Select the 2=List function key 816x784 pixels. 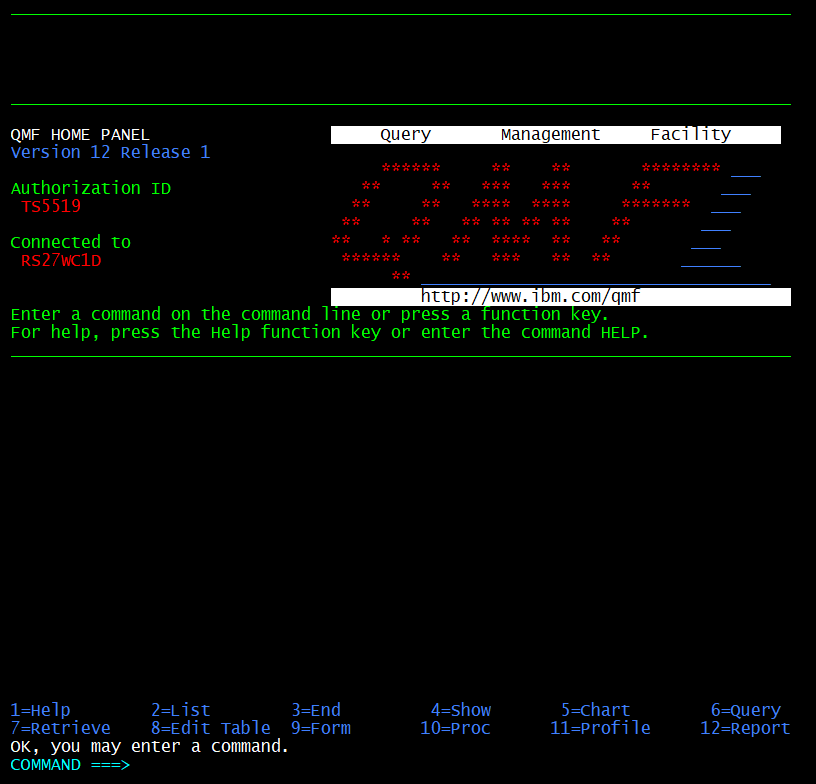click(x=181, y=710)
